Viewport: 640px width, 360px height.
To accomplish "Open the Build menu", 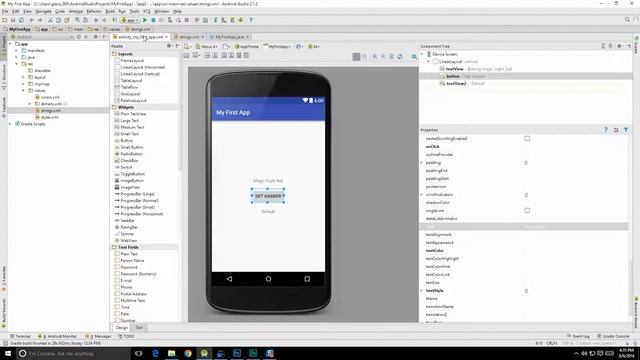I will pos(110,11).
